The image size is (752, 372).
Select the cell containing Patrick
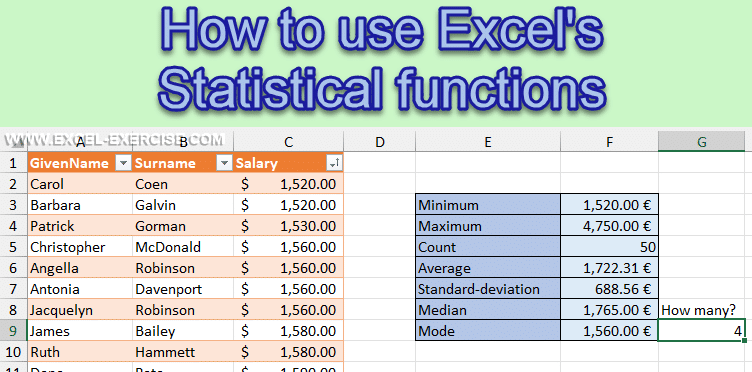point(80,226)
